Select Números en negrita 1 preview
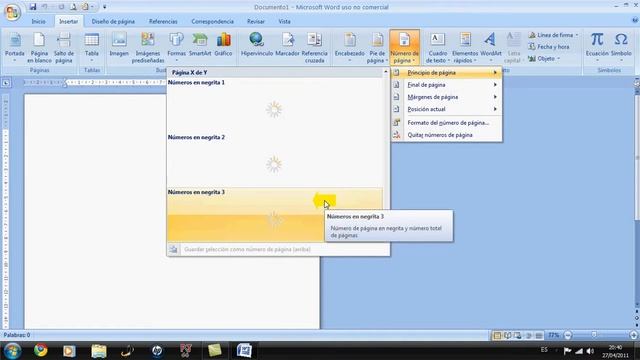640x360 pixels. tap(275, 106)
